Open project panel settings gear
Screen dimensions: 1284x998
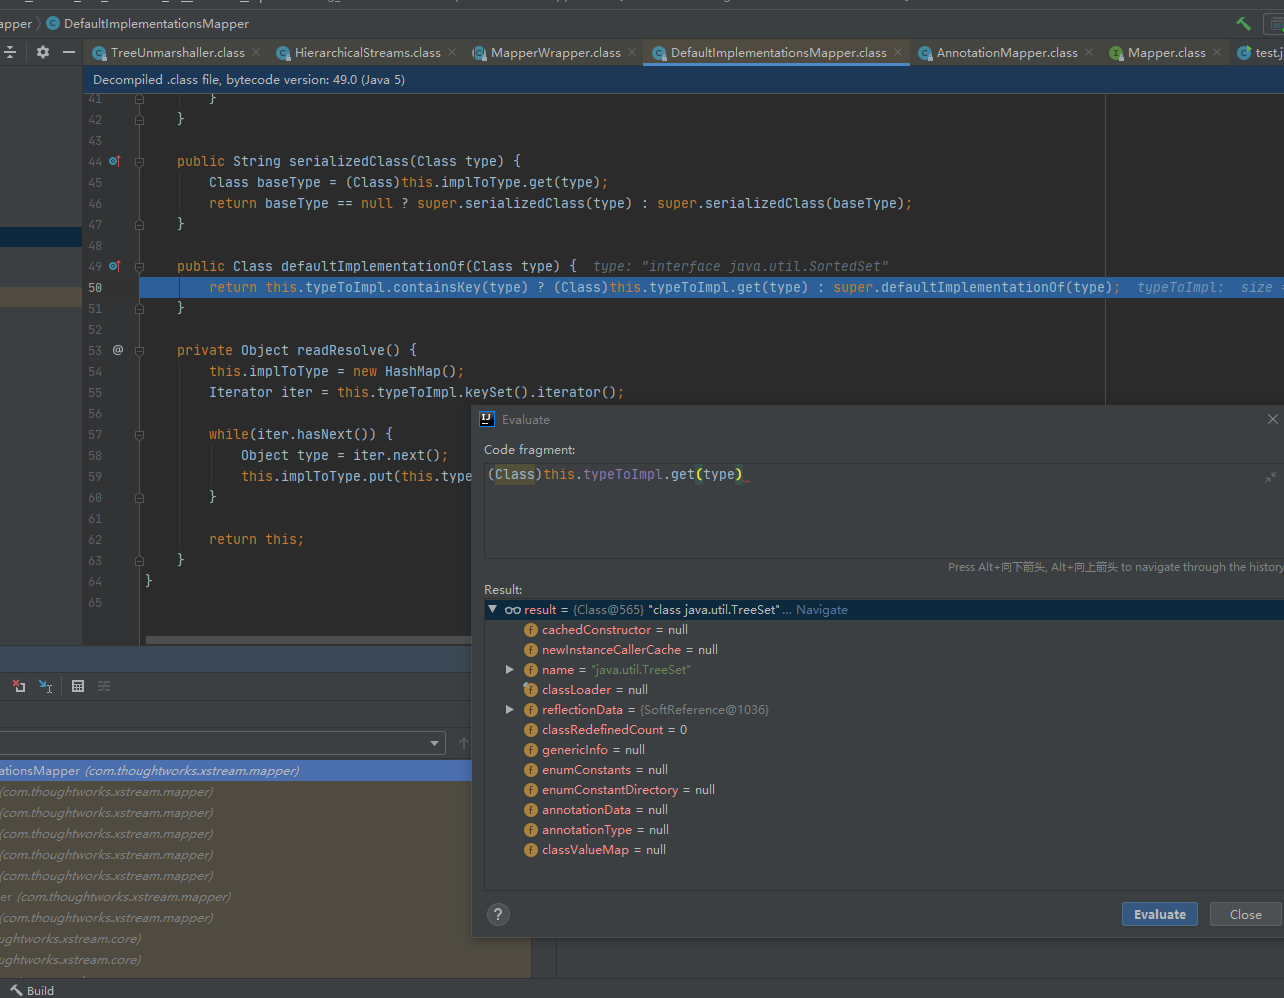(x=42, y=52)
